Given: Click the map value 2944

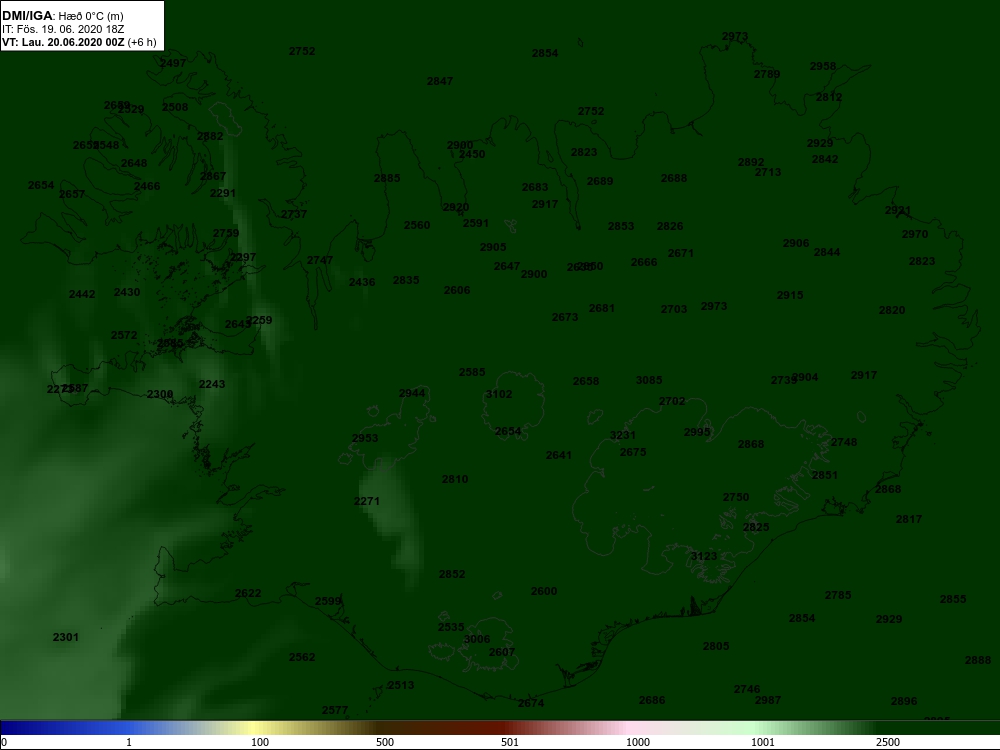Looking at the screenshot, I should click(412, 393).
